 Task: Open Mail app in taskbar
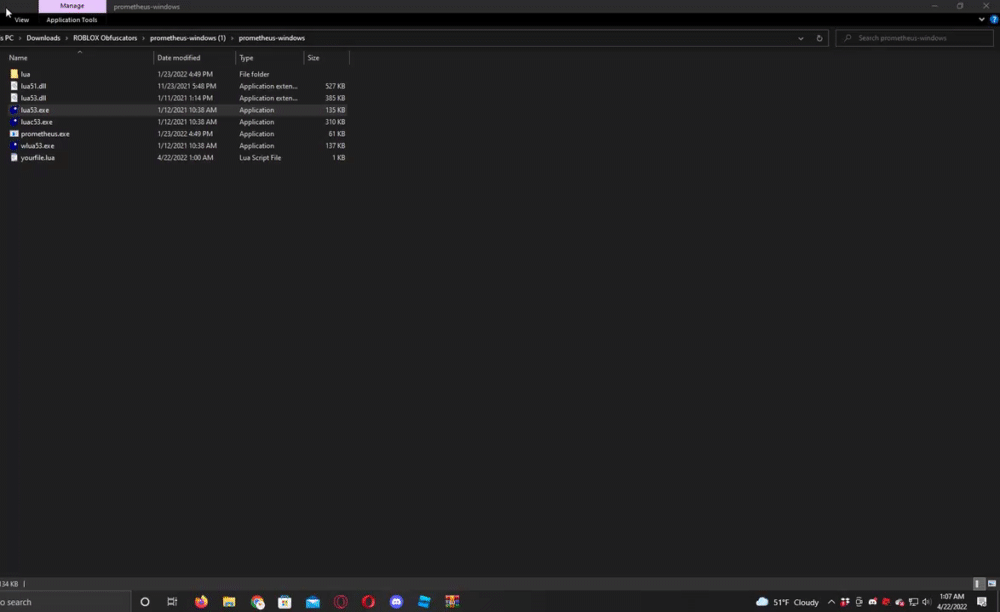tap(313, 602)
